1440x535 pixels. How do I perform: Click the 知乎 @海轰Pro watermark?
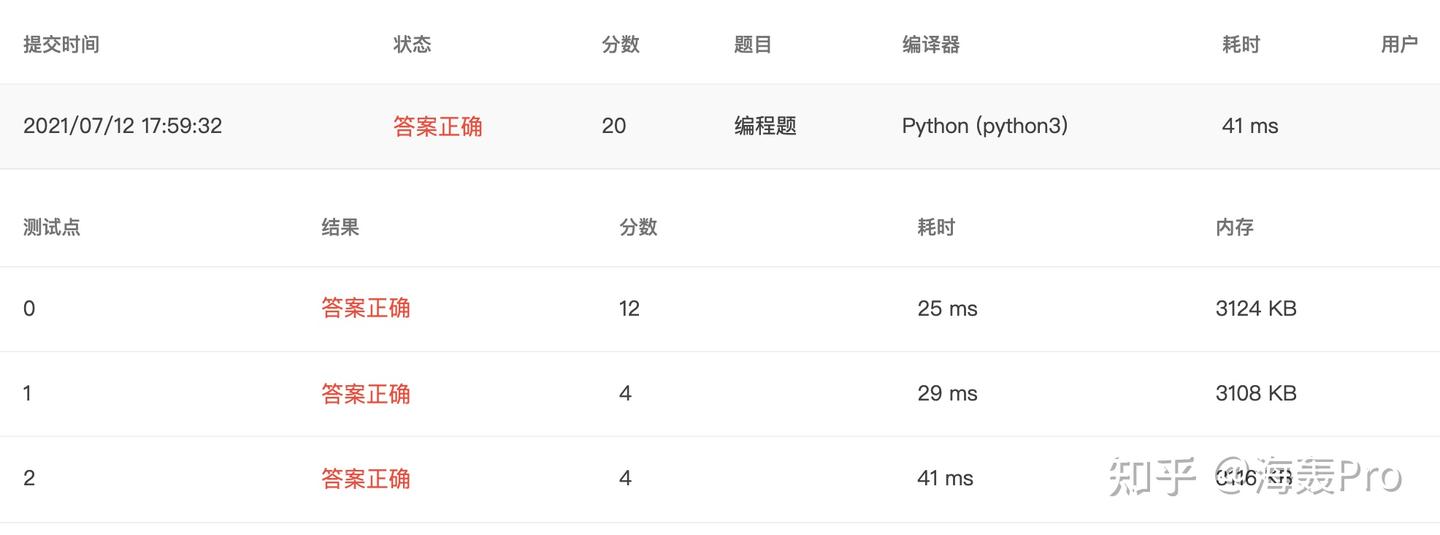(x=1255, y=478)
